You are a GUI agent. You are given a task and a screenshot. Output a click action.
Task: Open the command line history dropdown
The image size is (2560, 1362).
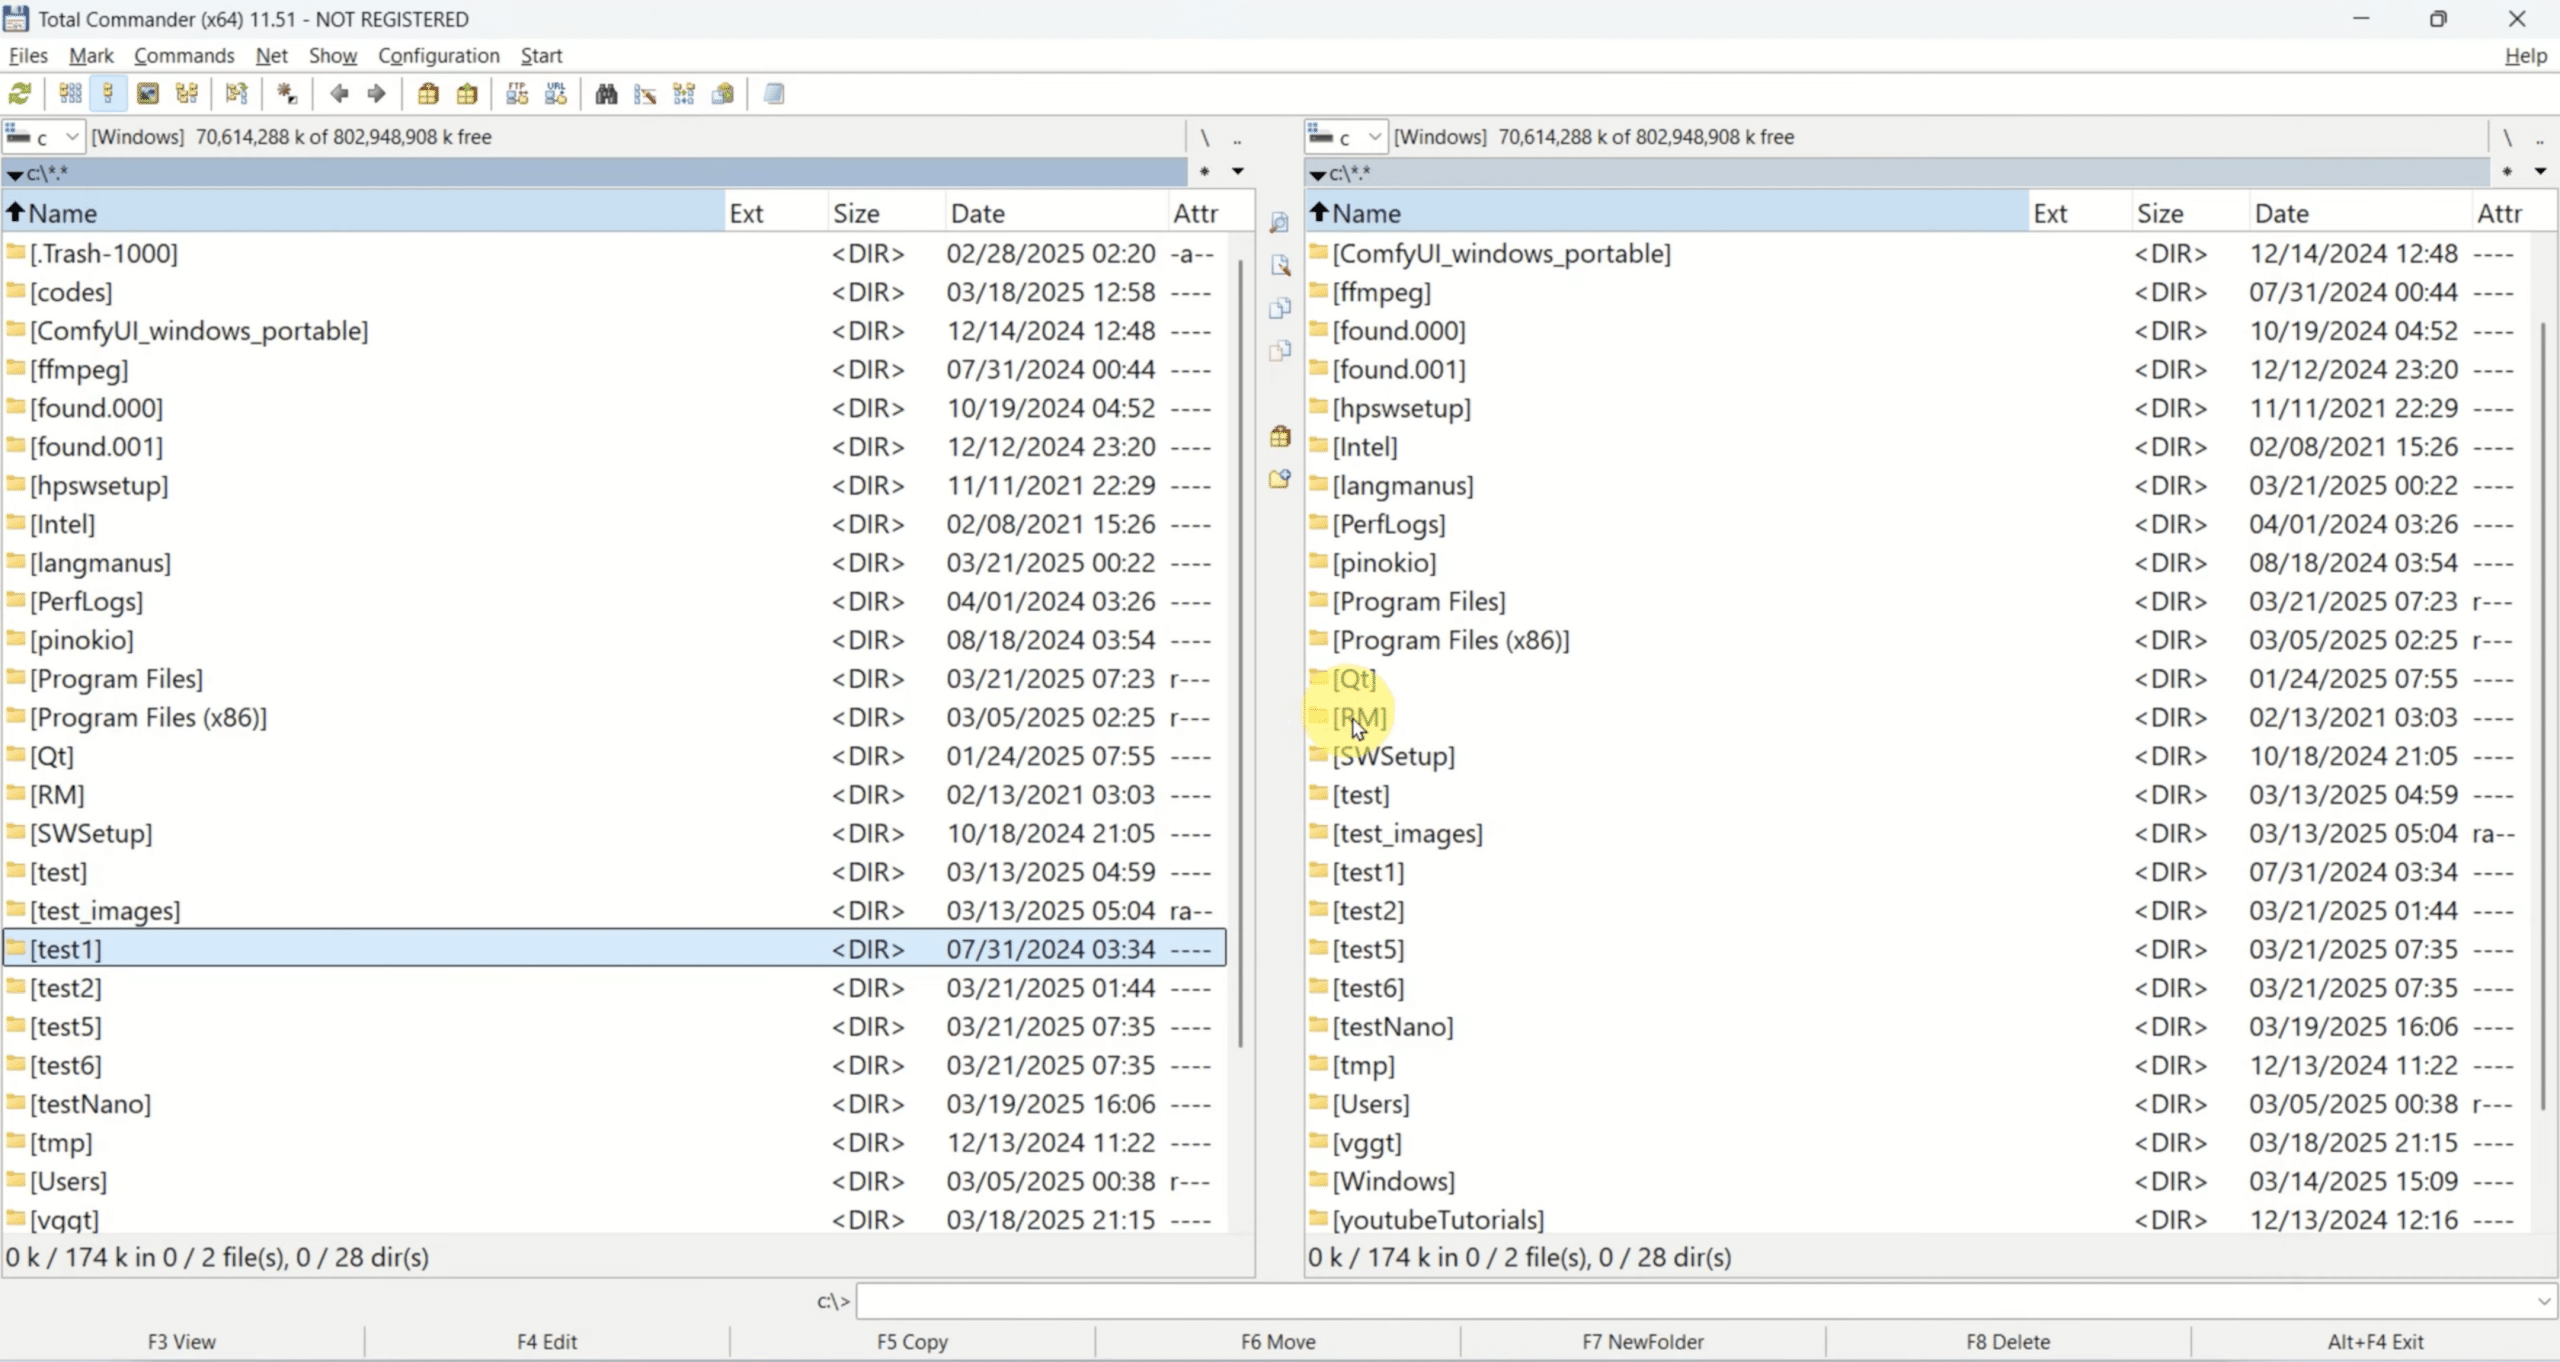(2543, 1300)
